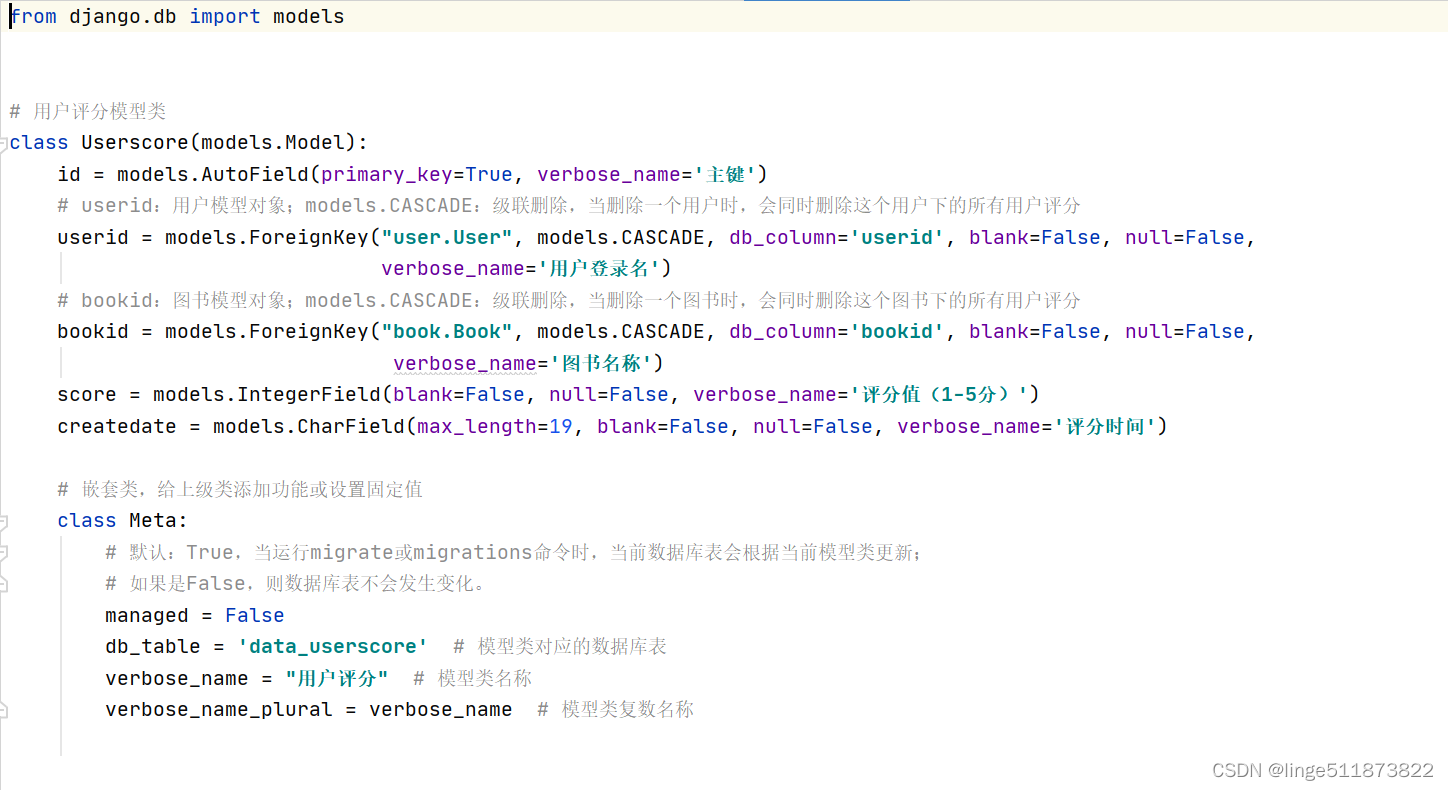
Task: Click the "max_length" argument name
Action: click(x=477, y=426)
